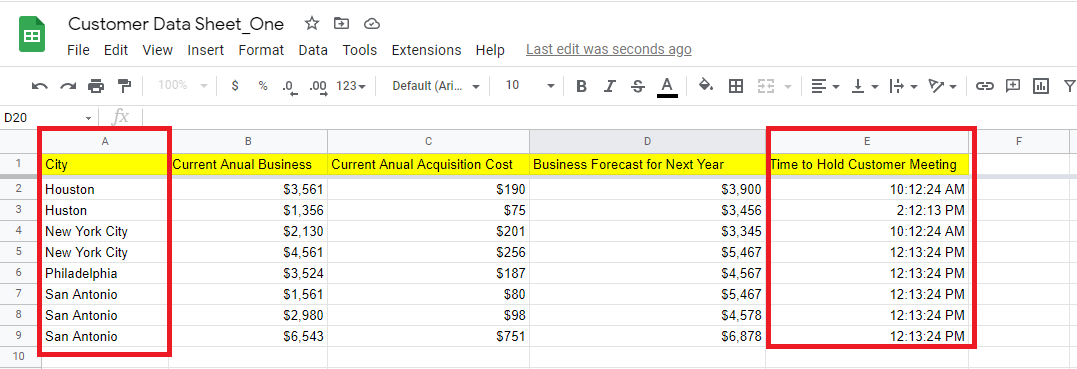Apply currency format with dollar button

235,86
